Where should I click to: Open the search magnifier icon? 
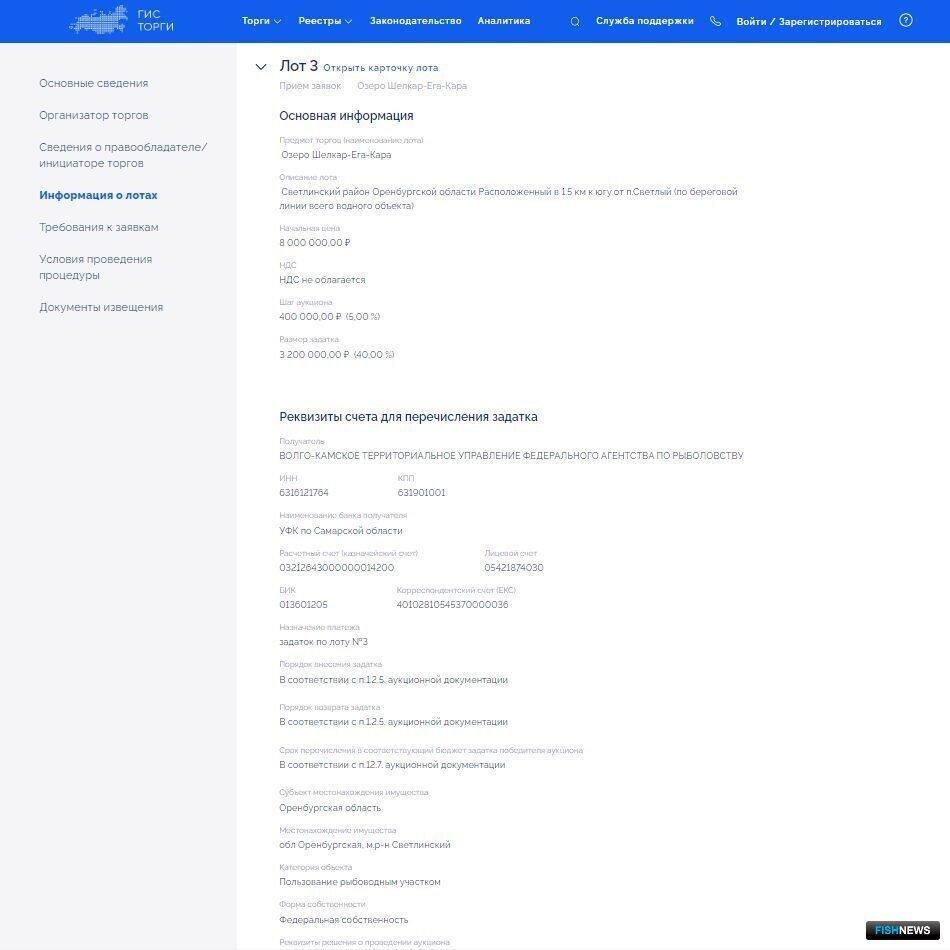tap(575, 21)
